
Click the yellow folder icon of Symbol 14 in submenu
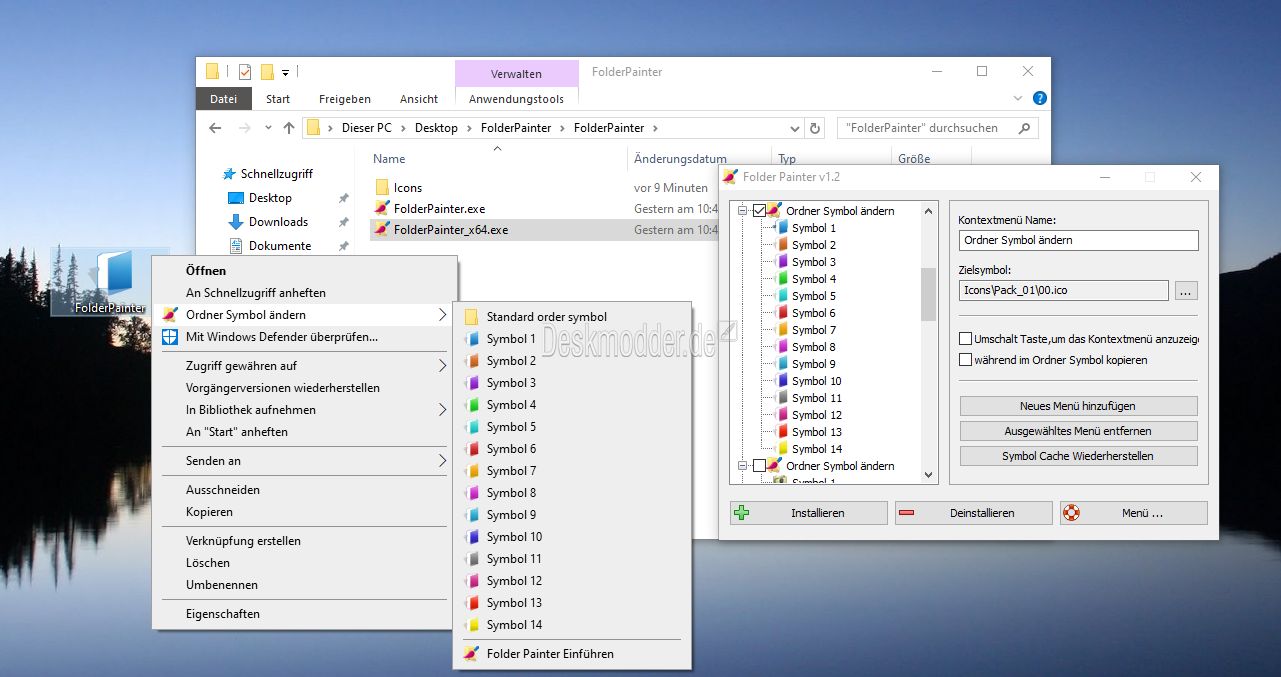tap(471, 625)
